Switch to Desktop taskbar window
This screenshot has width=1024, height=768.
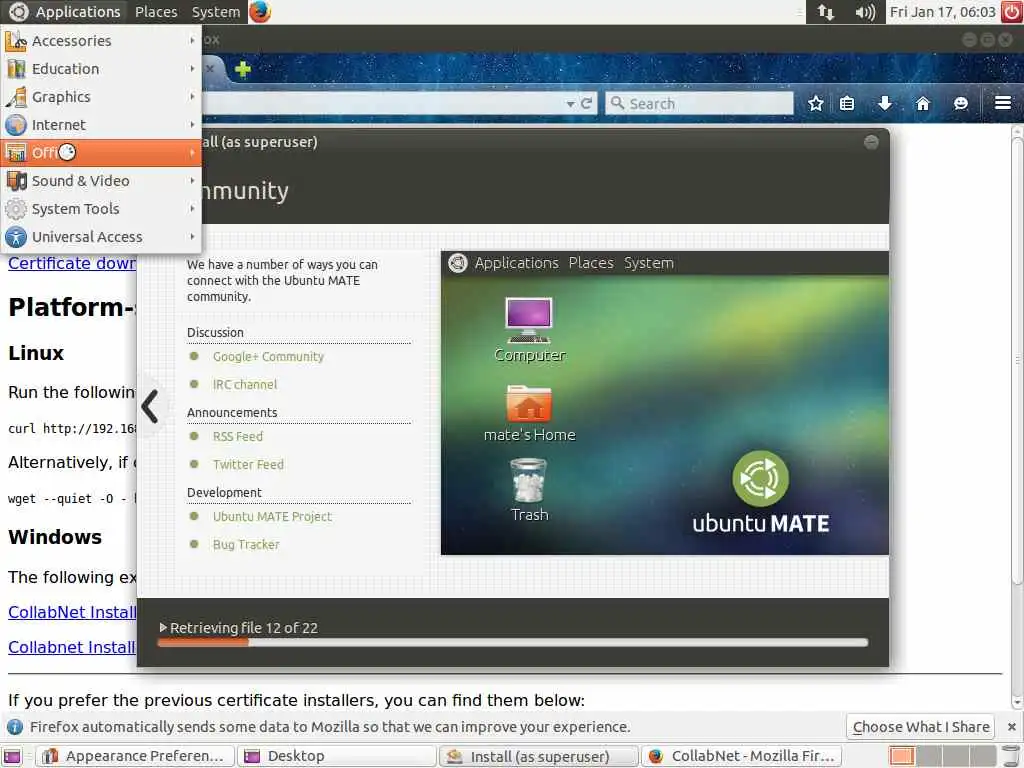(336, 756)
